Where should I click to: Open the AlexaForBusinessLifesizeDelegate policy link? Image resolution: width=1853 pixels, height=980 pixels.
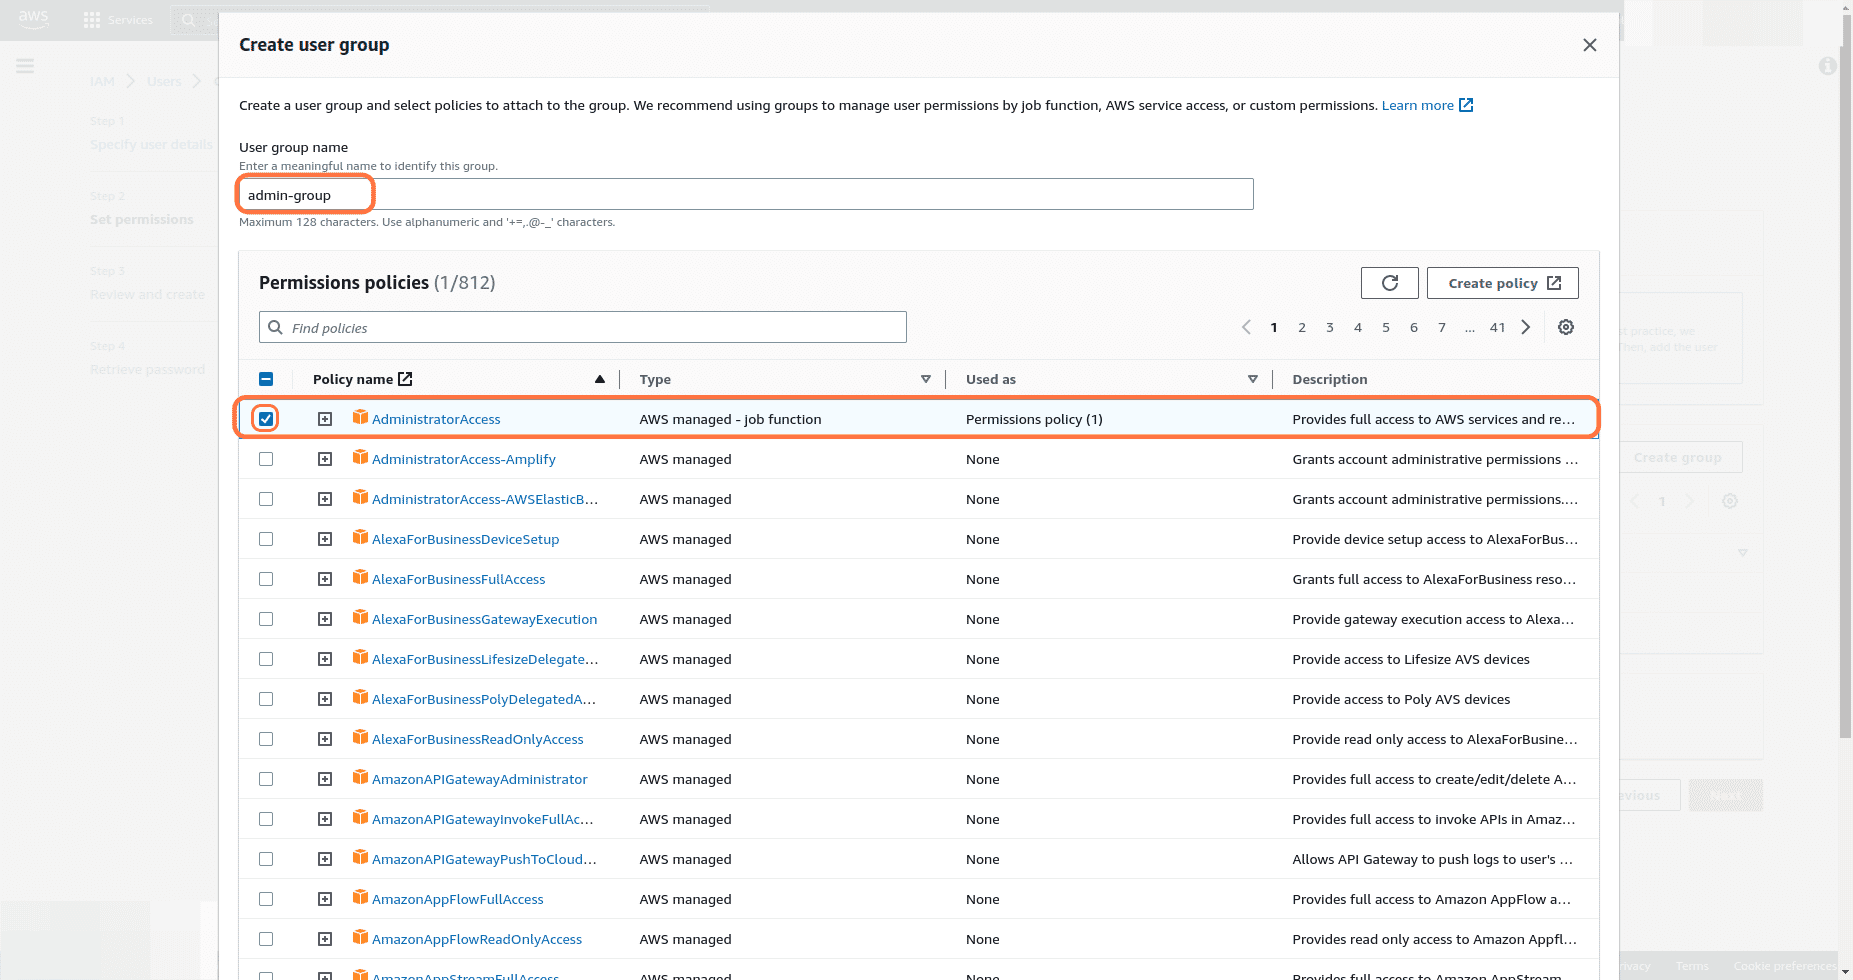click(x=485, y=659)
